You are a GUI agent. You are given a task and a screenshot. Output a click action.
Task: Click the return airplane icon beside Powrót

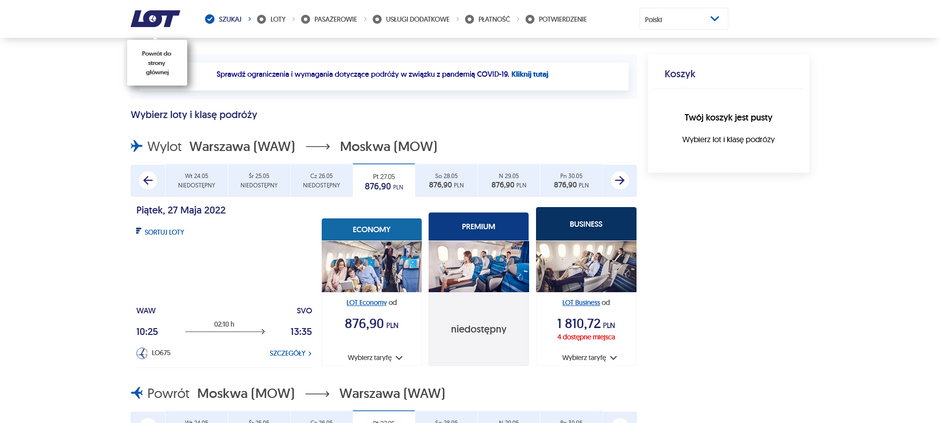(137, 393)
